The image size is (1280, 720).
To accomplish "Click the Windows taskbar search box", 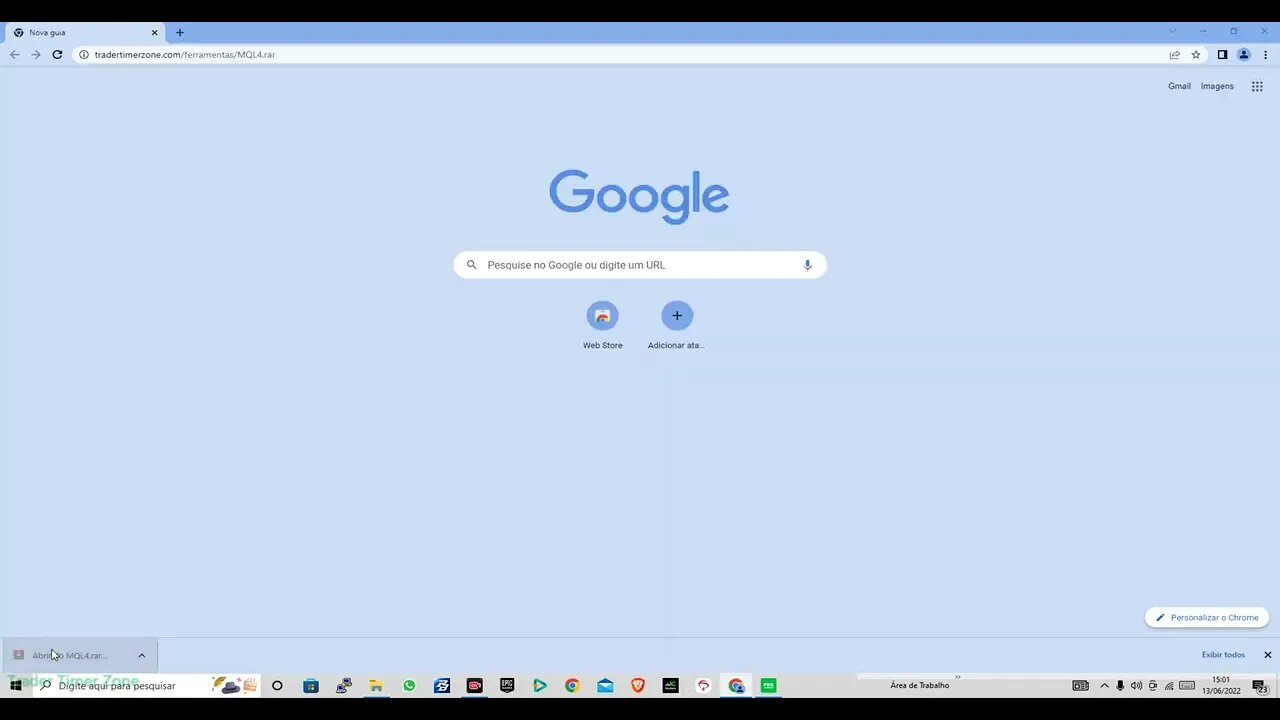I will (146, 685).
